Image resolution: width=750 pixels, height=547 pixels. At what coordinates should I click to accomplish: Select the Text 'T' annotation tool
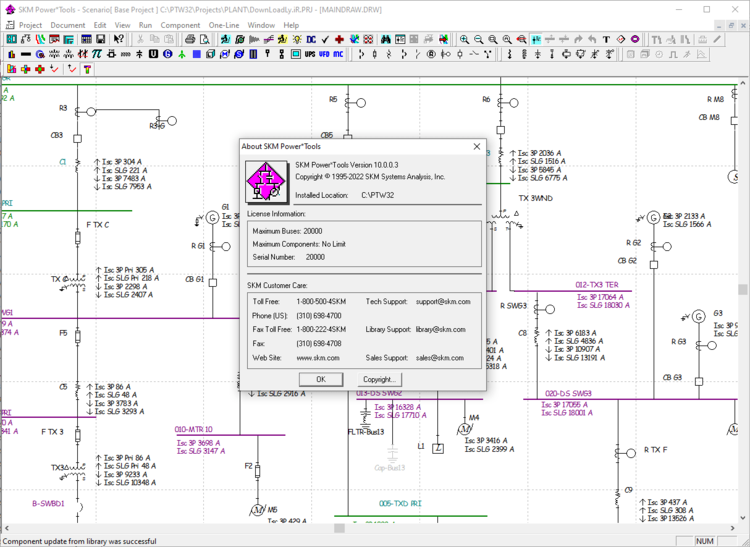[x=606, y=39]
